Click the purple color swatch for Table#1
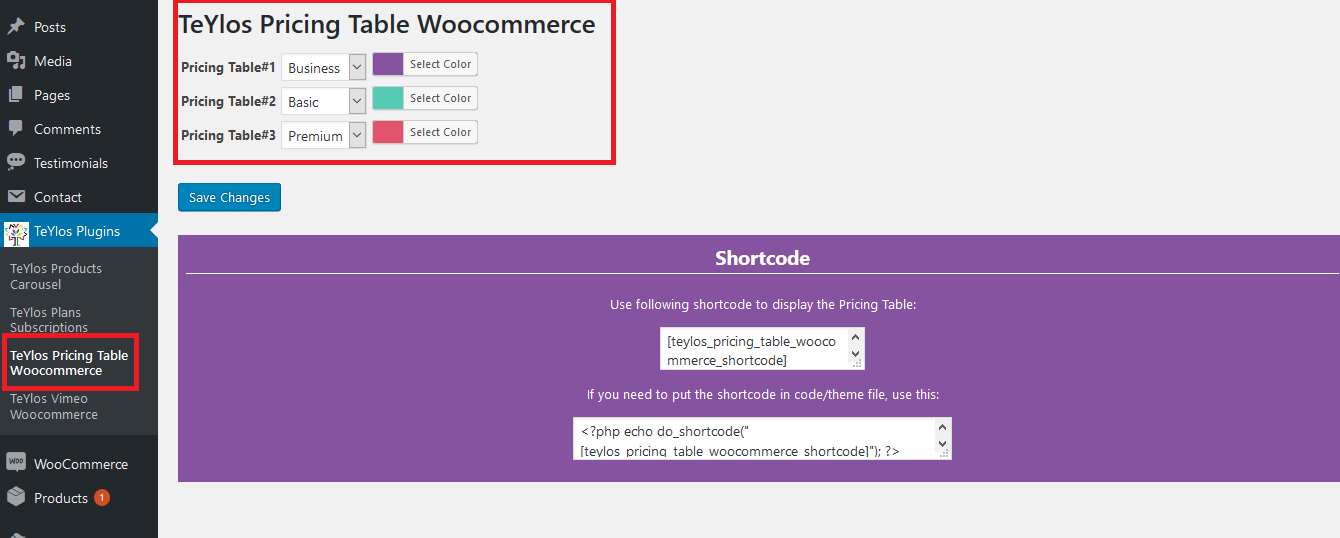 pyautogui.click(x=388, y=64)
